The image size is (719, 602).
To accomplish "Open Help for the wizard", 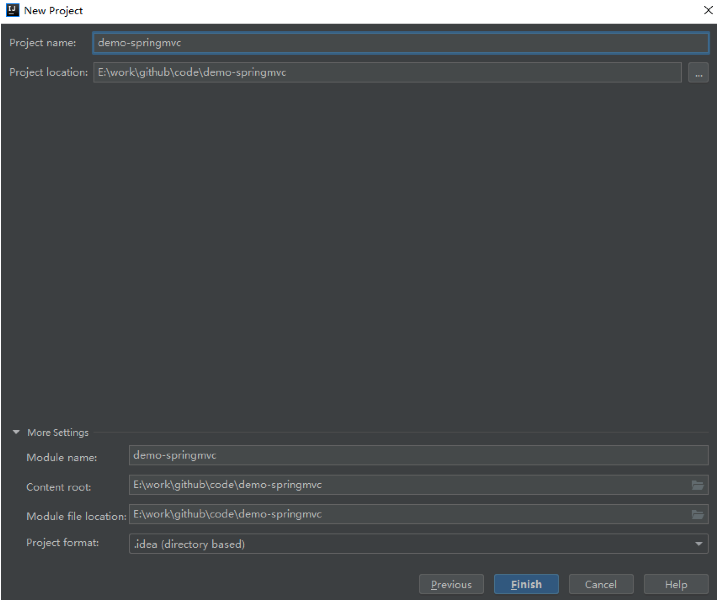I will pyautogui.click(x=676, y=585).
